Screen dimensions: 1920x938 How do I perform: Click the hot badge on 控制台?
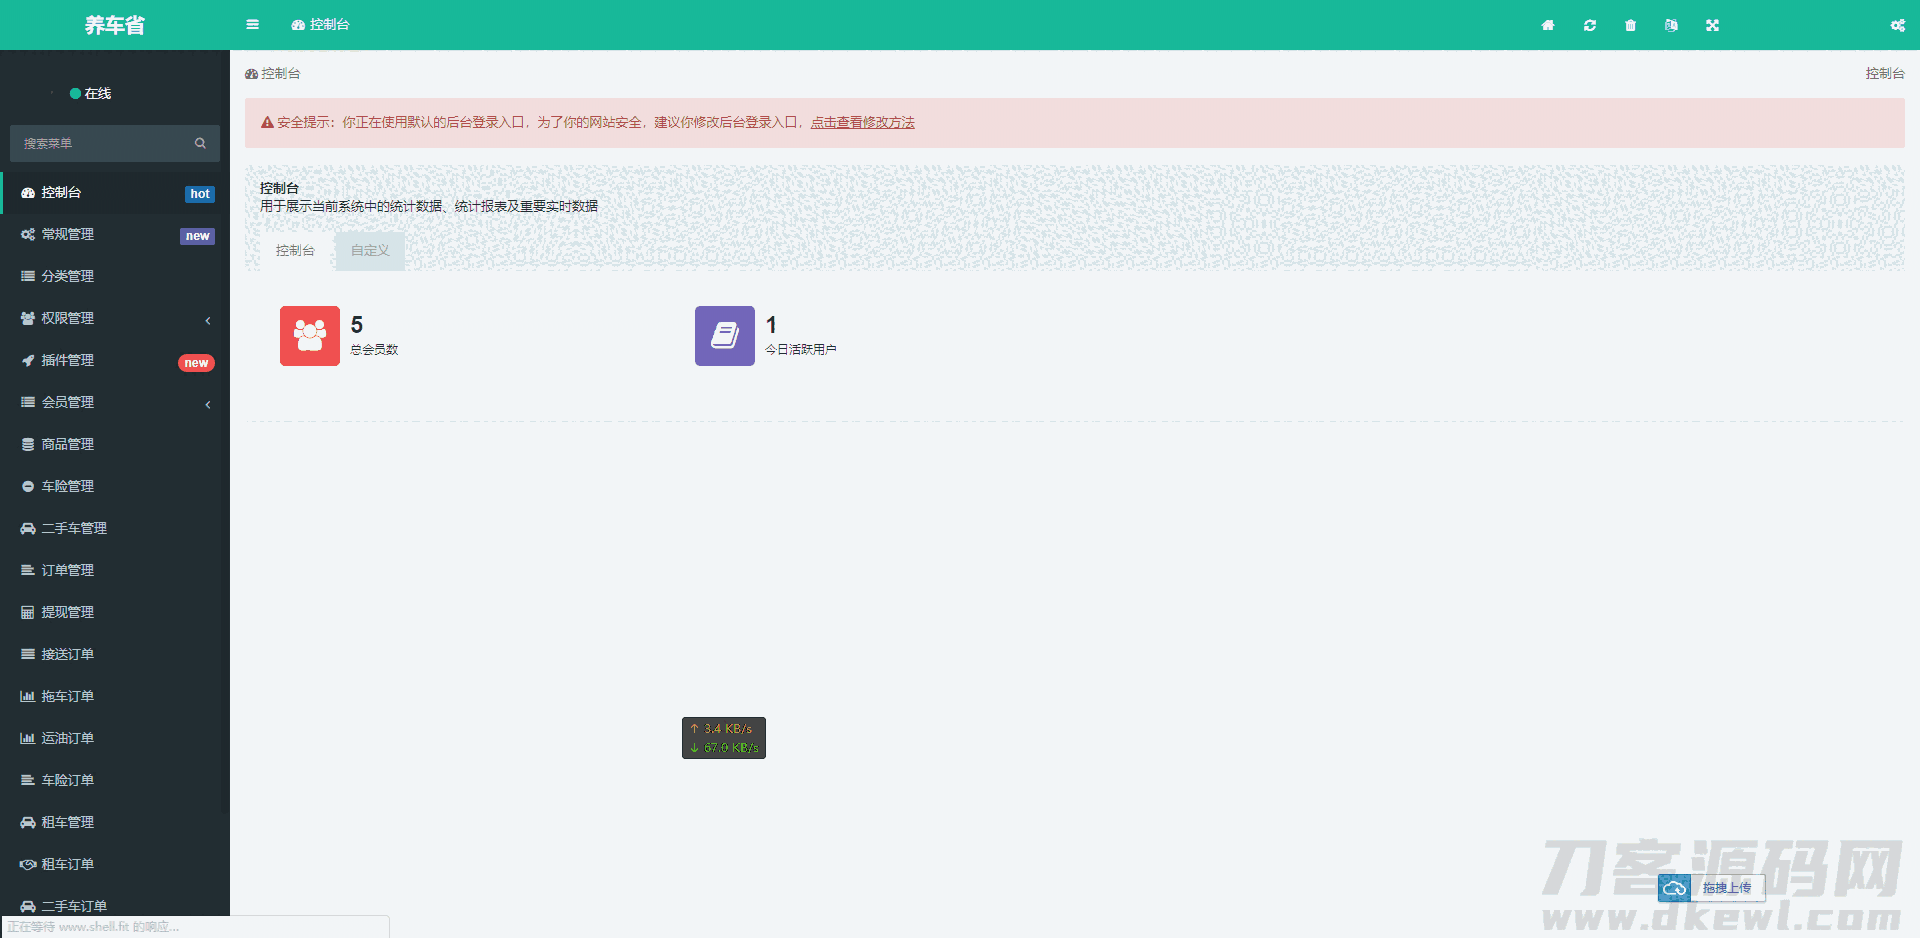200,194
